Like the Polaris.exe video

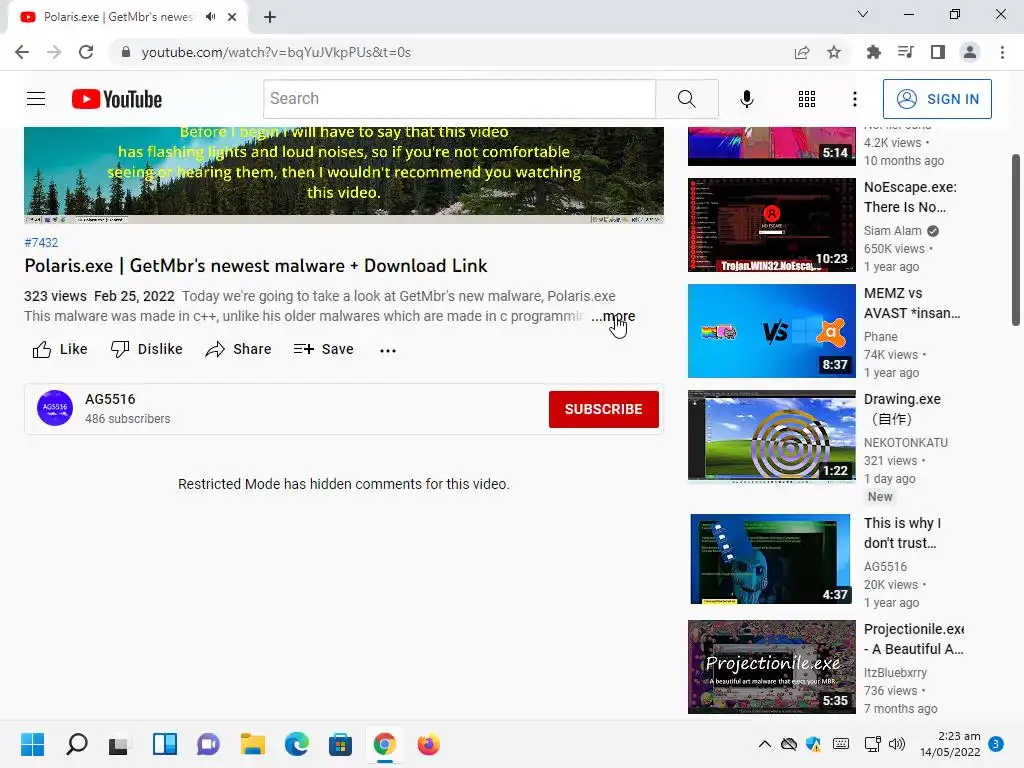pos(59,349)
